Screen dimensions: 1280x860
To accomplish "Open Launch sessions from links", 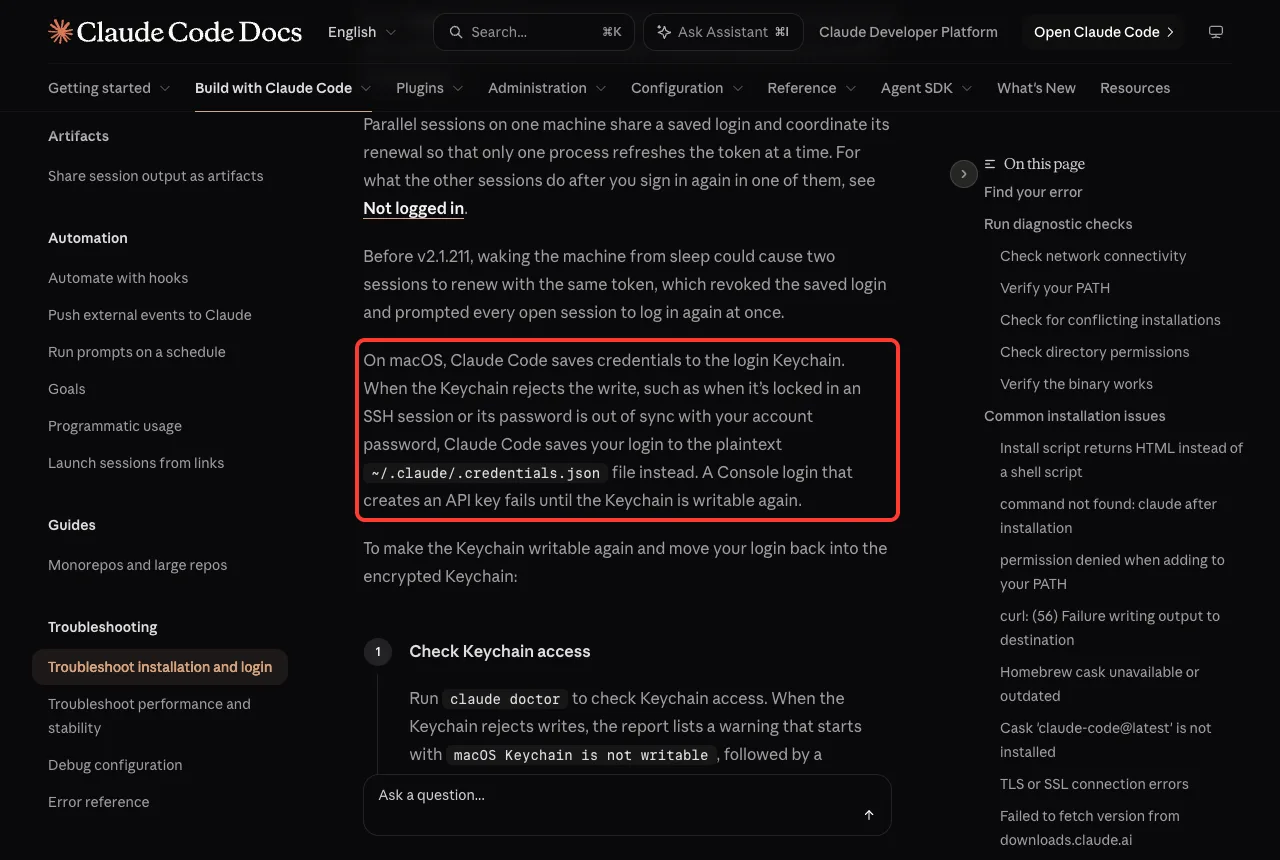I will pos(136,463).
